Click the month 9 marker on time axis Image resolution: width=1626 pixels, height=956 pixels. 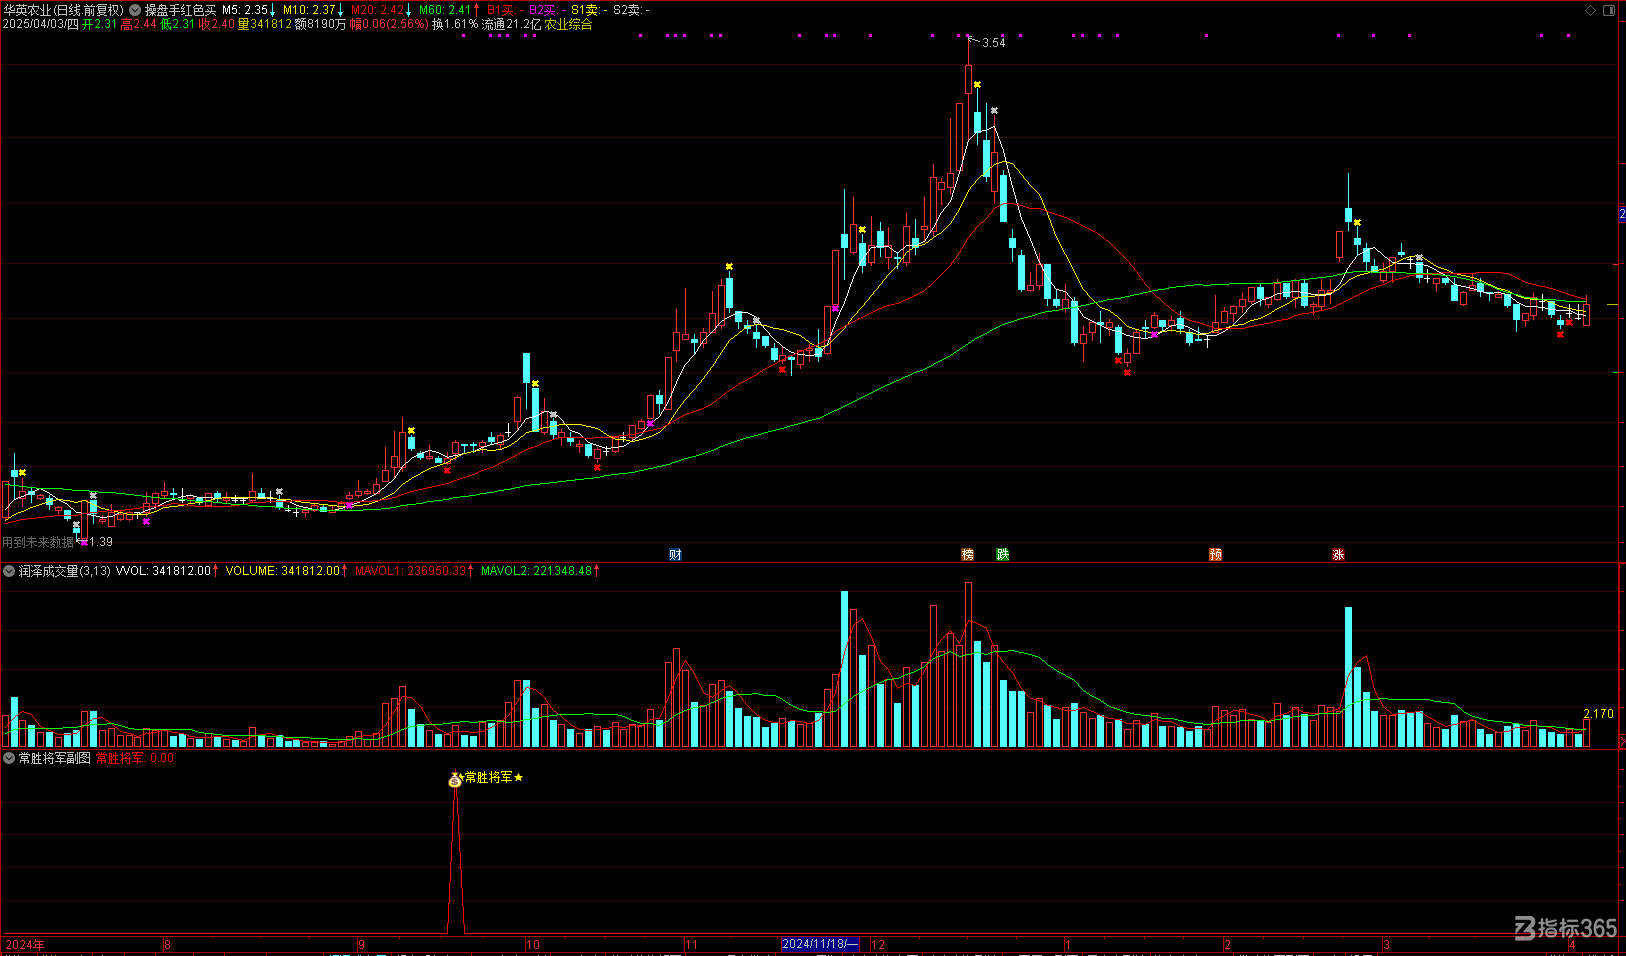click(x=362, y=944)
